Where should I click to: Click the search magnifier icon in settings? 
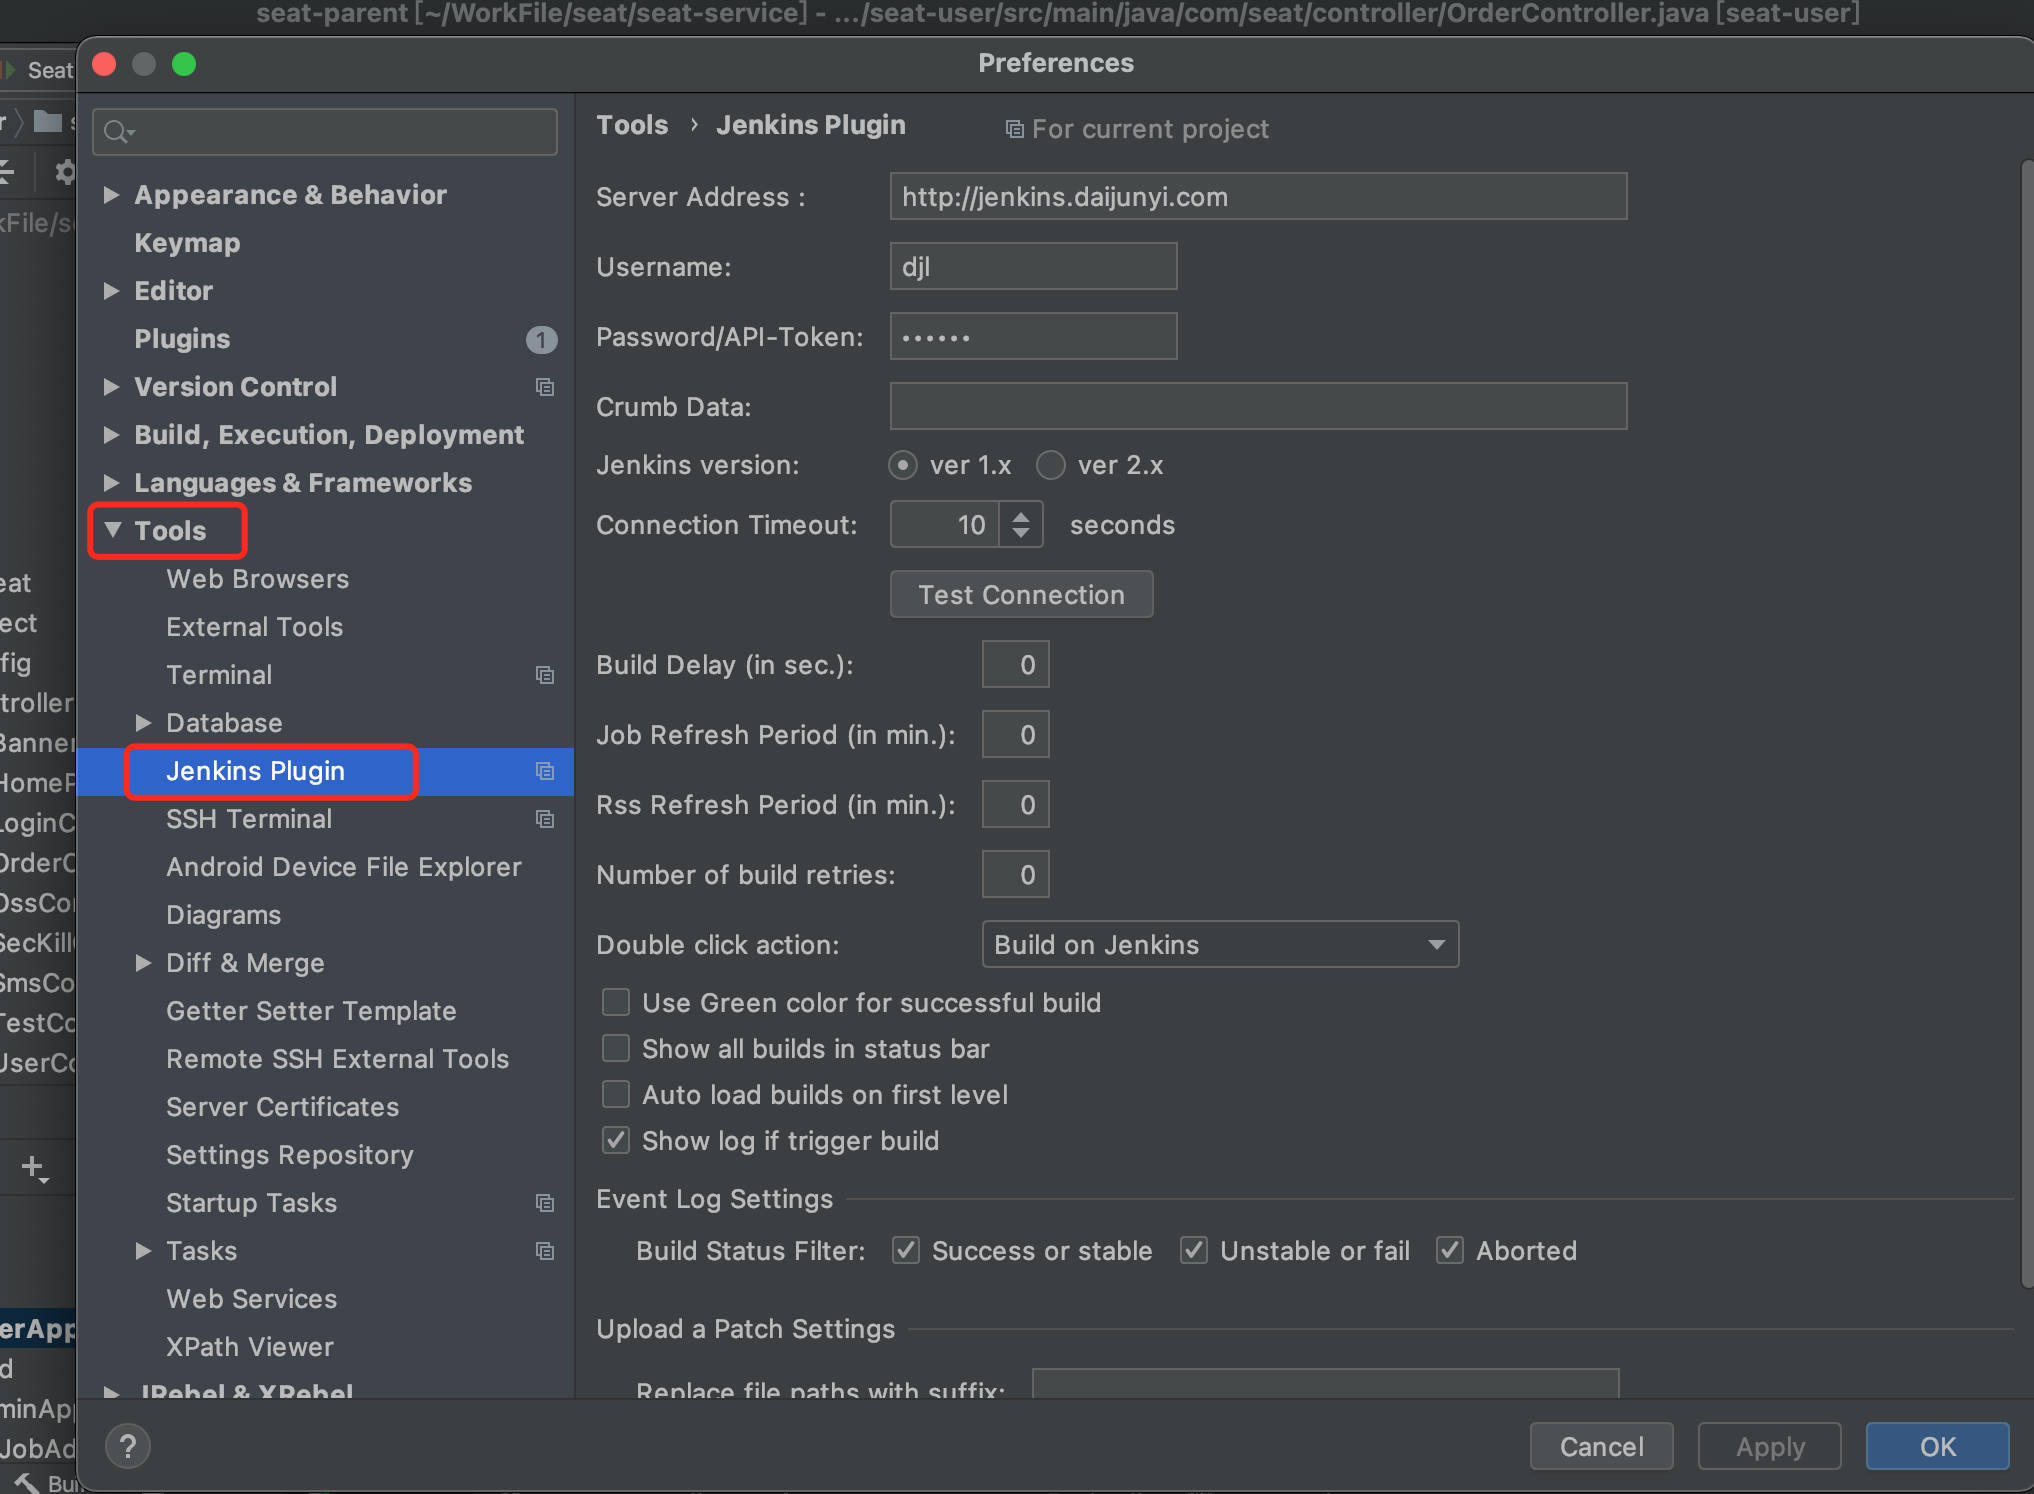point(116,132)
